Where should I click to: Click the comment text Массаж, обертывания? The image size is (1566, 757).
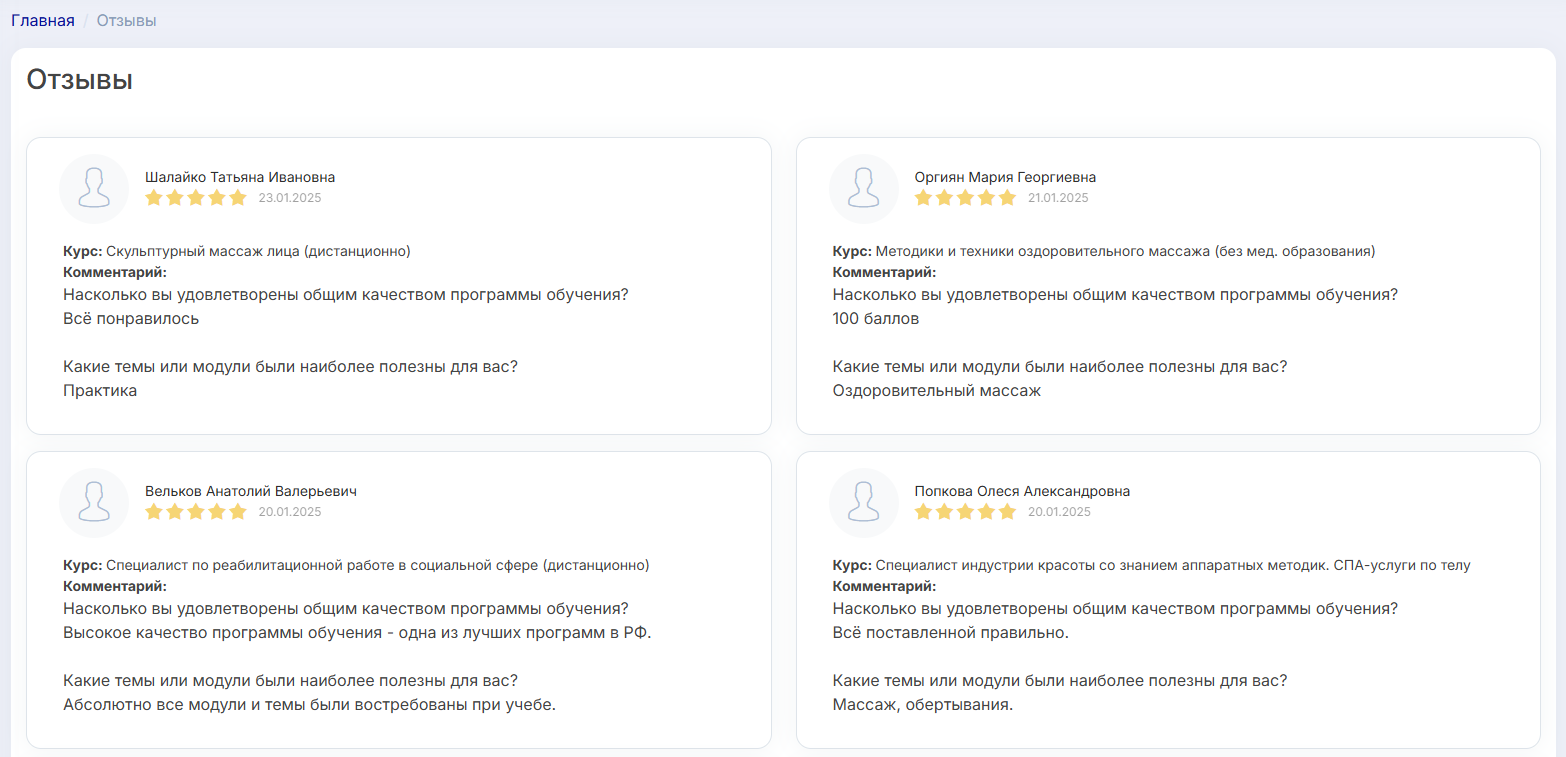point(922,705)
